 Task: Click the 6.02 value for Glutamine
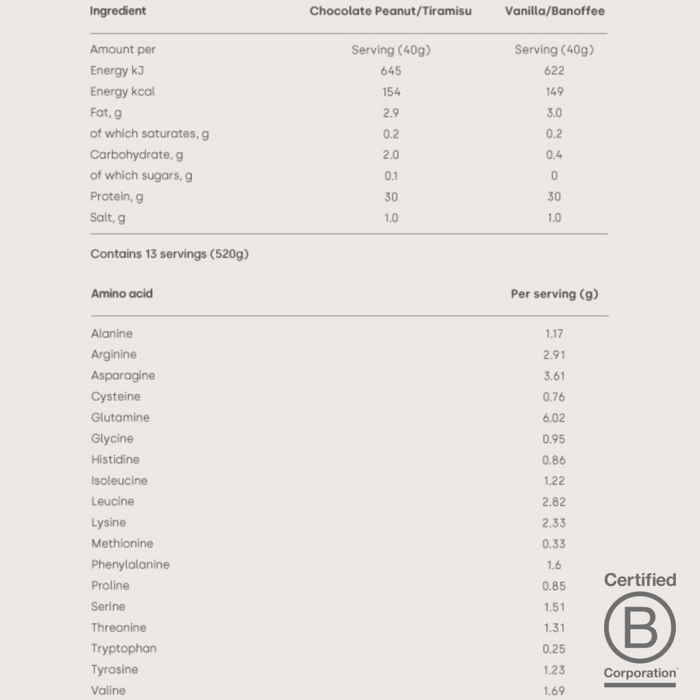click(x=554, y=418)
